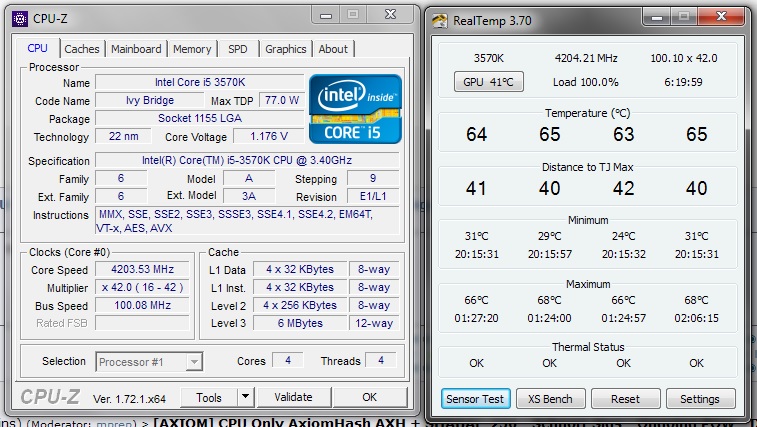
Task: Click the third core temperature '63'
Action: point(623,134)
